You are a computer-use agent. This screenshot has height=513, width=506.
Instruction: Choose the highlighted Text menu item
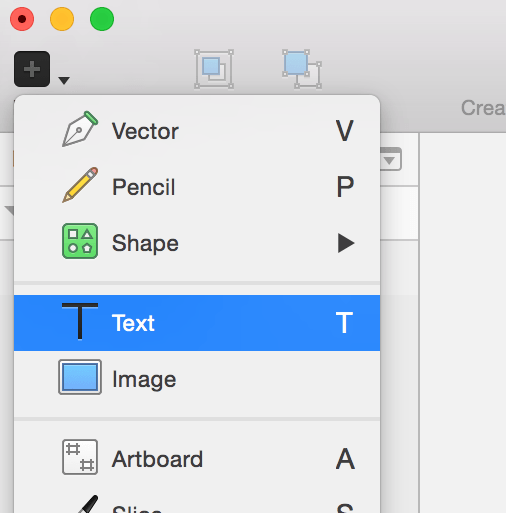point(197,323)
